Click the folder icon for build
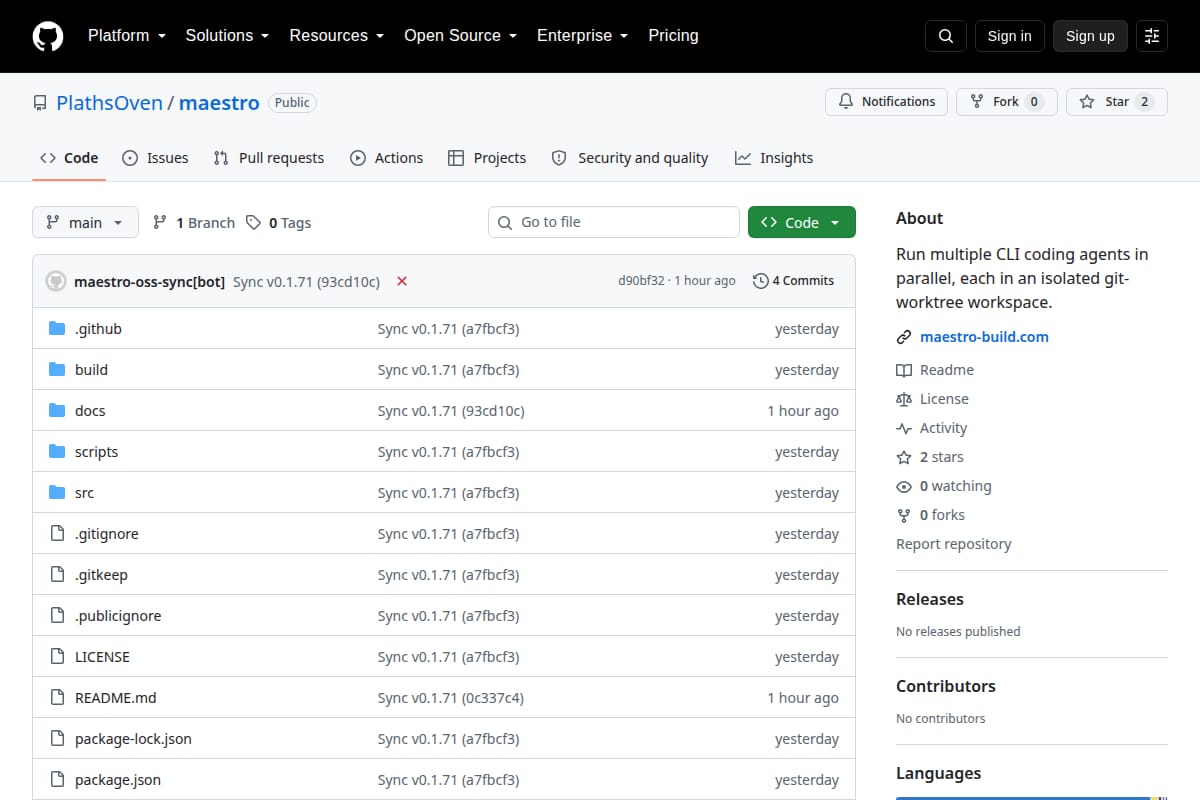Viewport: 1200px width, 800px height. (x=57, y=370)
